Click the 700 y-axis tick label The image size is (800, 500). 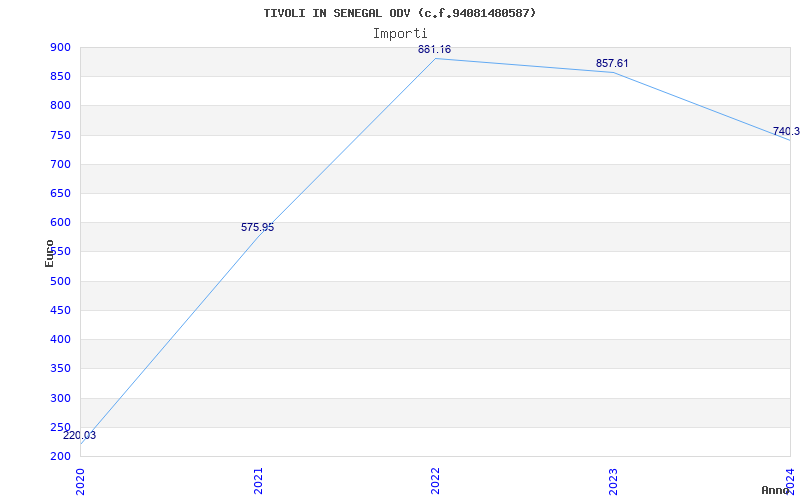click(60, 164)
